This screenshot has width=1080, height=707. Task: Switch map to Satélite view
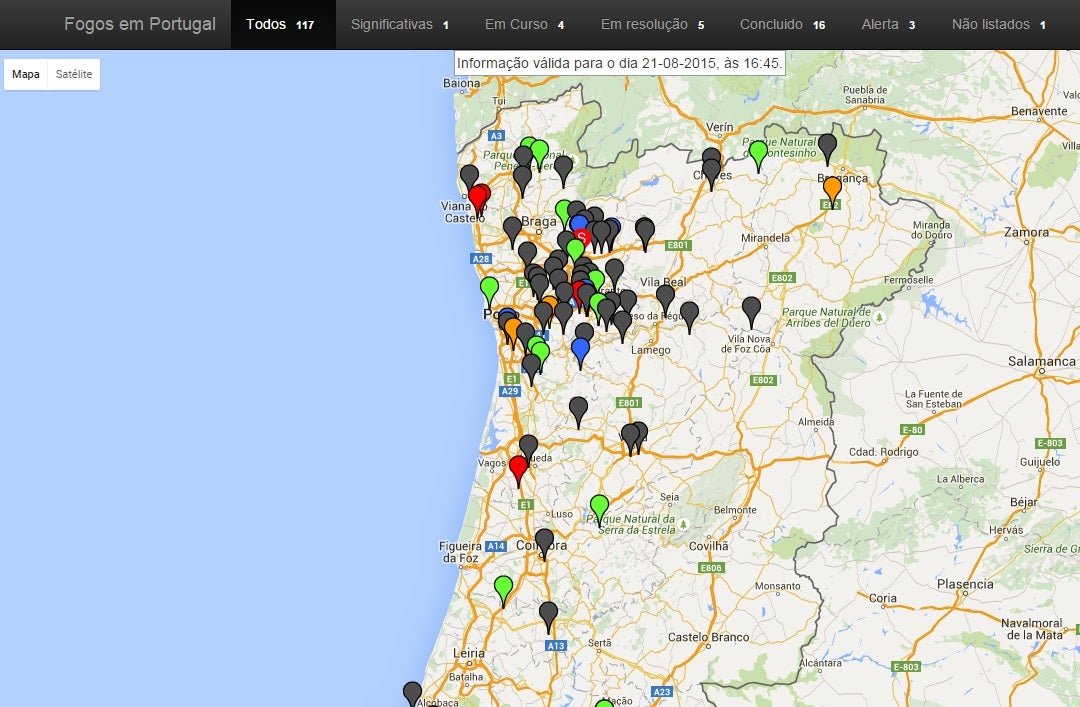(74, 74)
